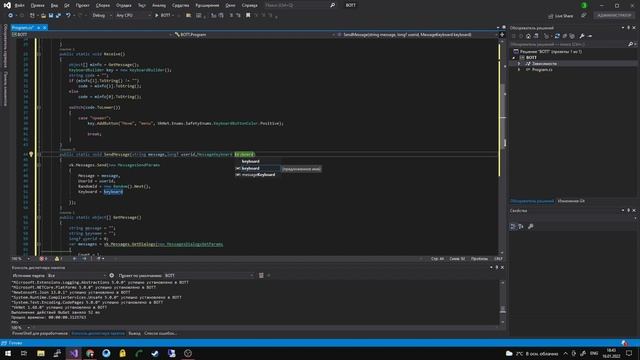
Task: Open the editor zoom 100% dropdown
Action: click(20, 259)
